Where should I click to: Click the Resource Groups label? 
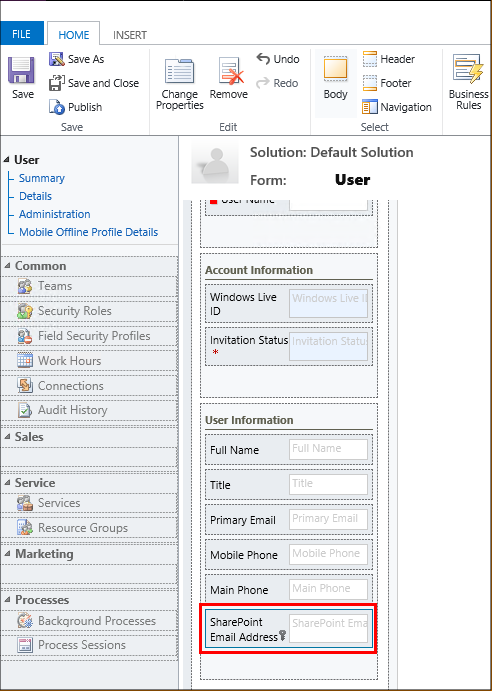[83, 528]
